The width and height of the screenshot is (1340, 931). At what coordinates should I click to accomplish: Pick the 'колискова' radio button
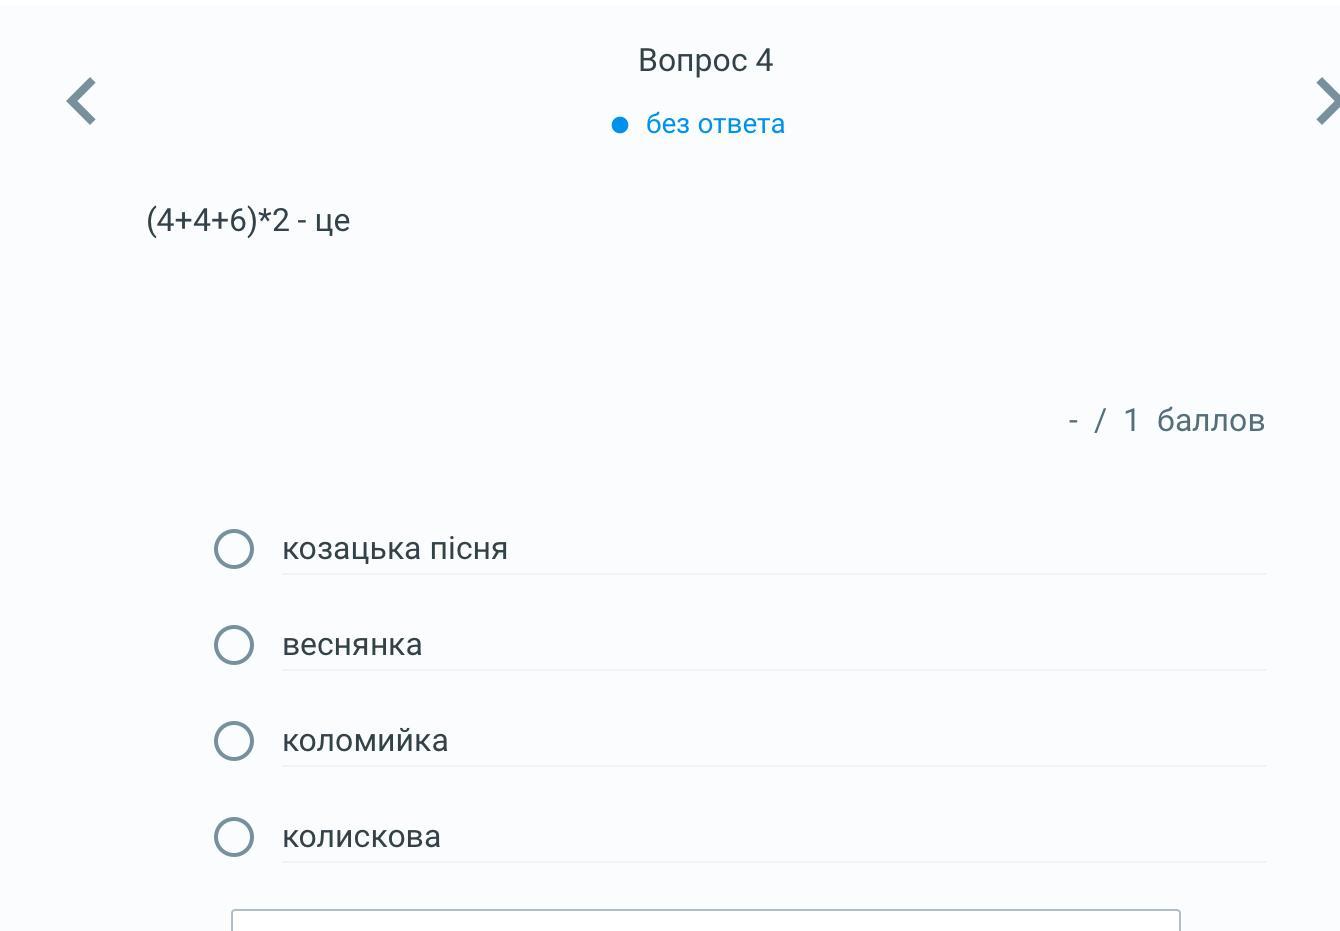click(234, 837)
